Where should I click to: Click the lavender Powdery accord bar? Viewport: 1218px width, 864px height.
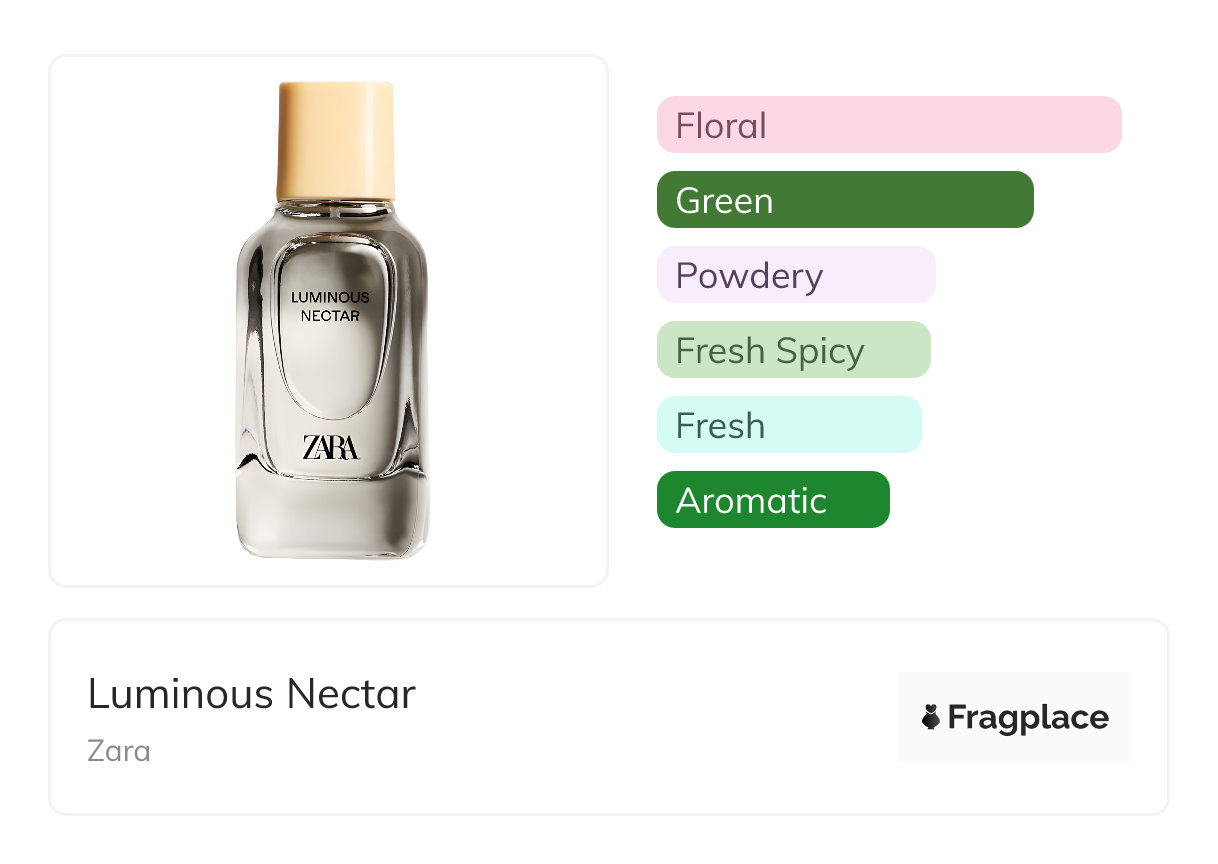click(x=795, y=275)
